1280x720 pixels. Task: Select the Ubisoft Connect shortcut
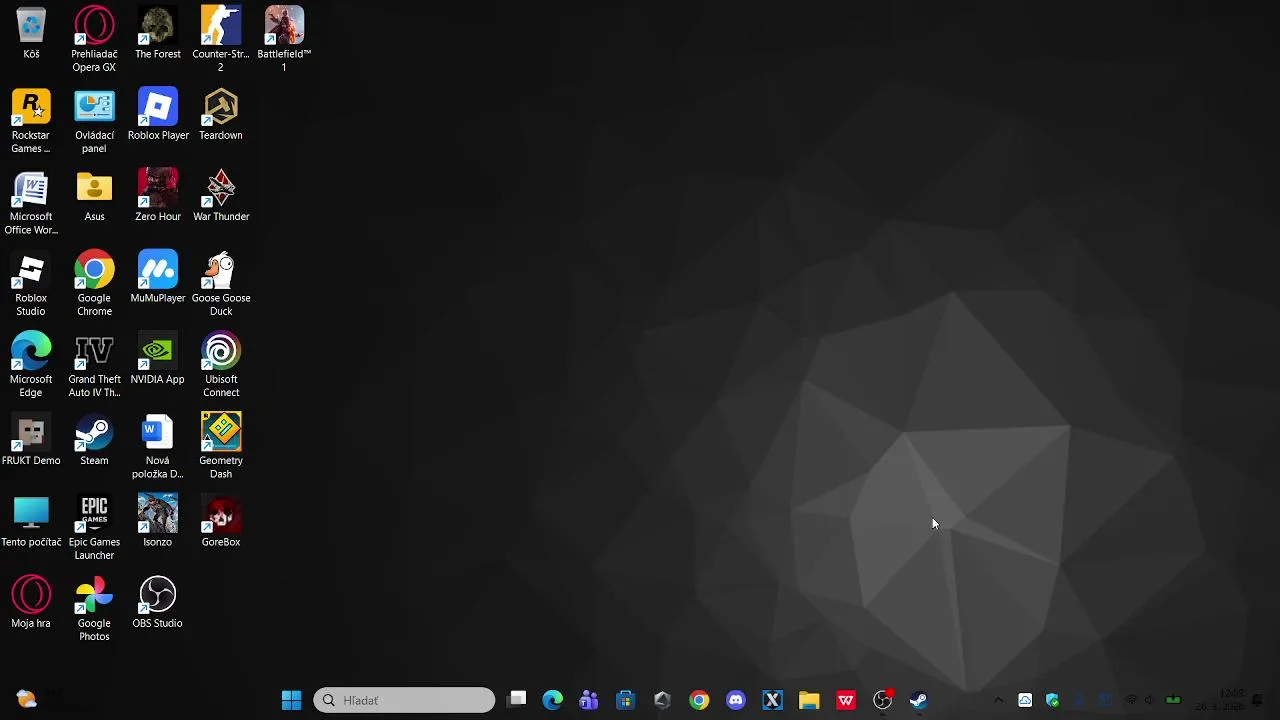221,365
